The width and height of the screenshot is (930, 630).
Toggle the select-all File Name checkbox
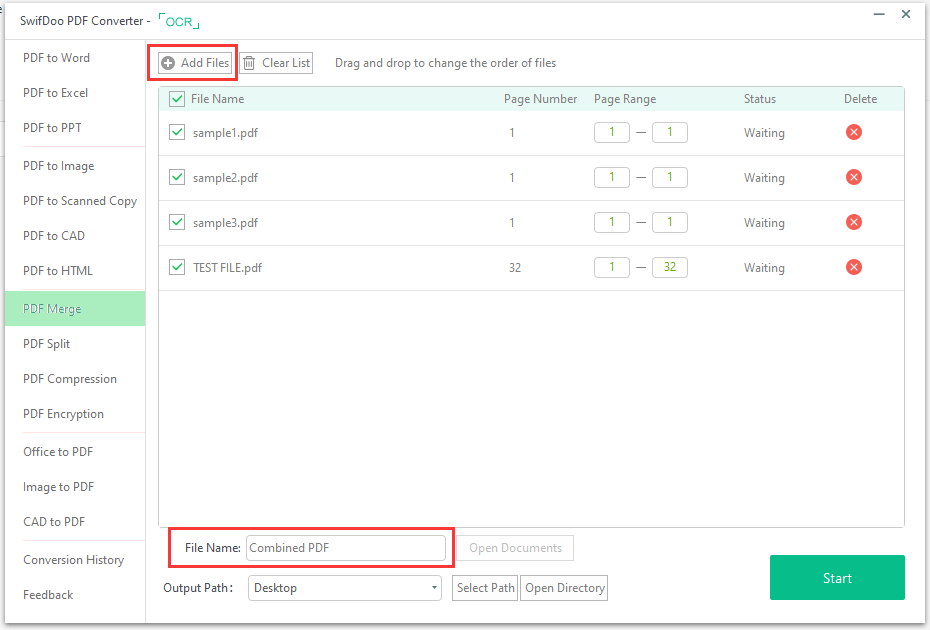click(x=177, y=99)
